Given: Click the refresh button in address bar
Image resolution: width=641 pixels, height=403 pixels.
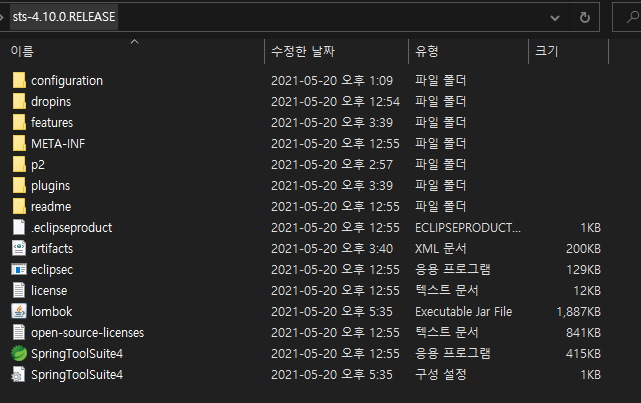Looking at the screenshot, I should [x=585, y=17].
